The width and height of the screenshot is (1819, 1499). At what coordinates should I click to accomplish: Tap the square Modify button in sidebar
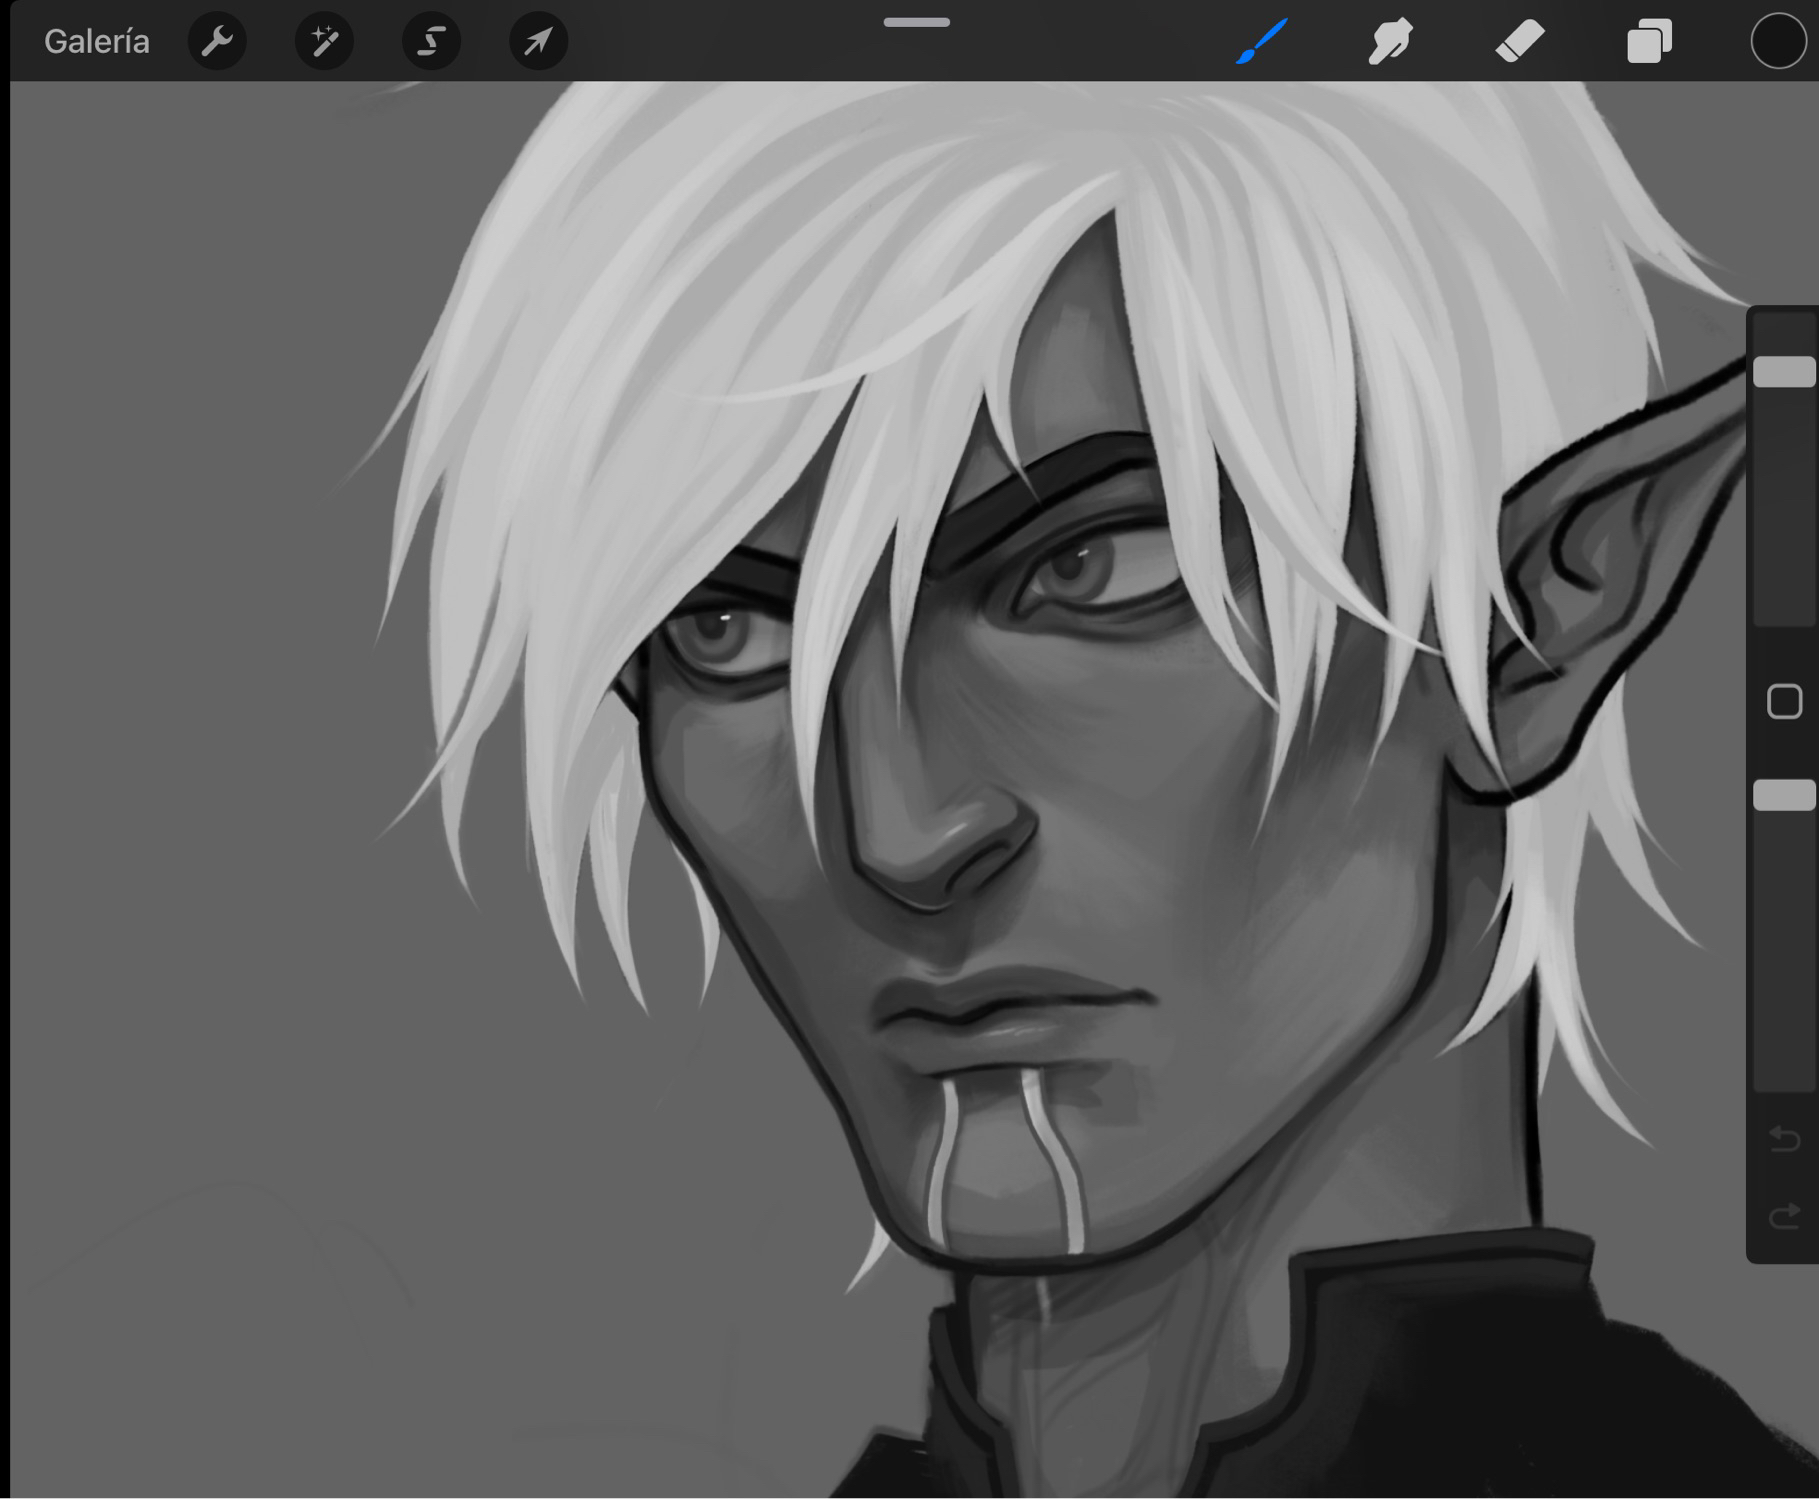(x=1785, y=702)
